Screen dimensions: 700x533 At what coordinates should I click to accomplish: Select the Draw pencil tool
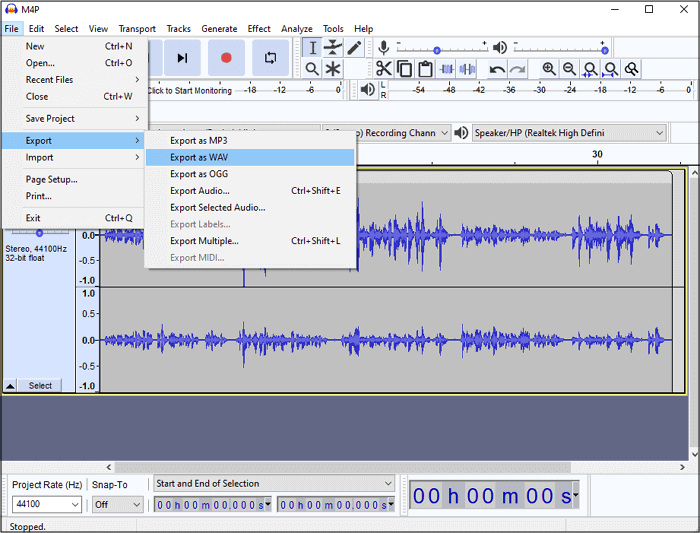point(354,48)
